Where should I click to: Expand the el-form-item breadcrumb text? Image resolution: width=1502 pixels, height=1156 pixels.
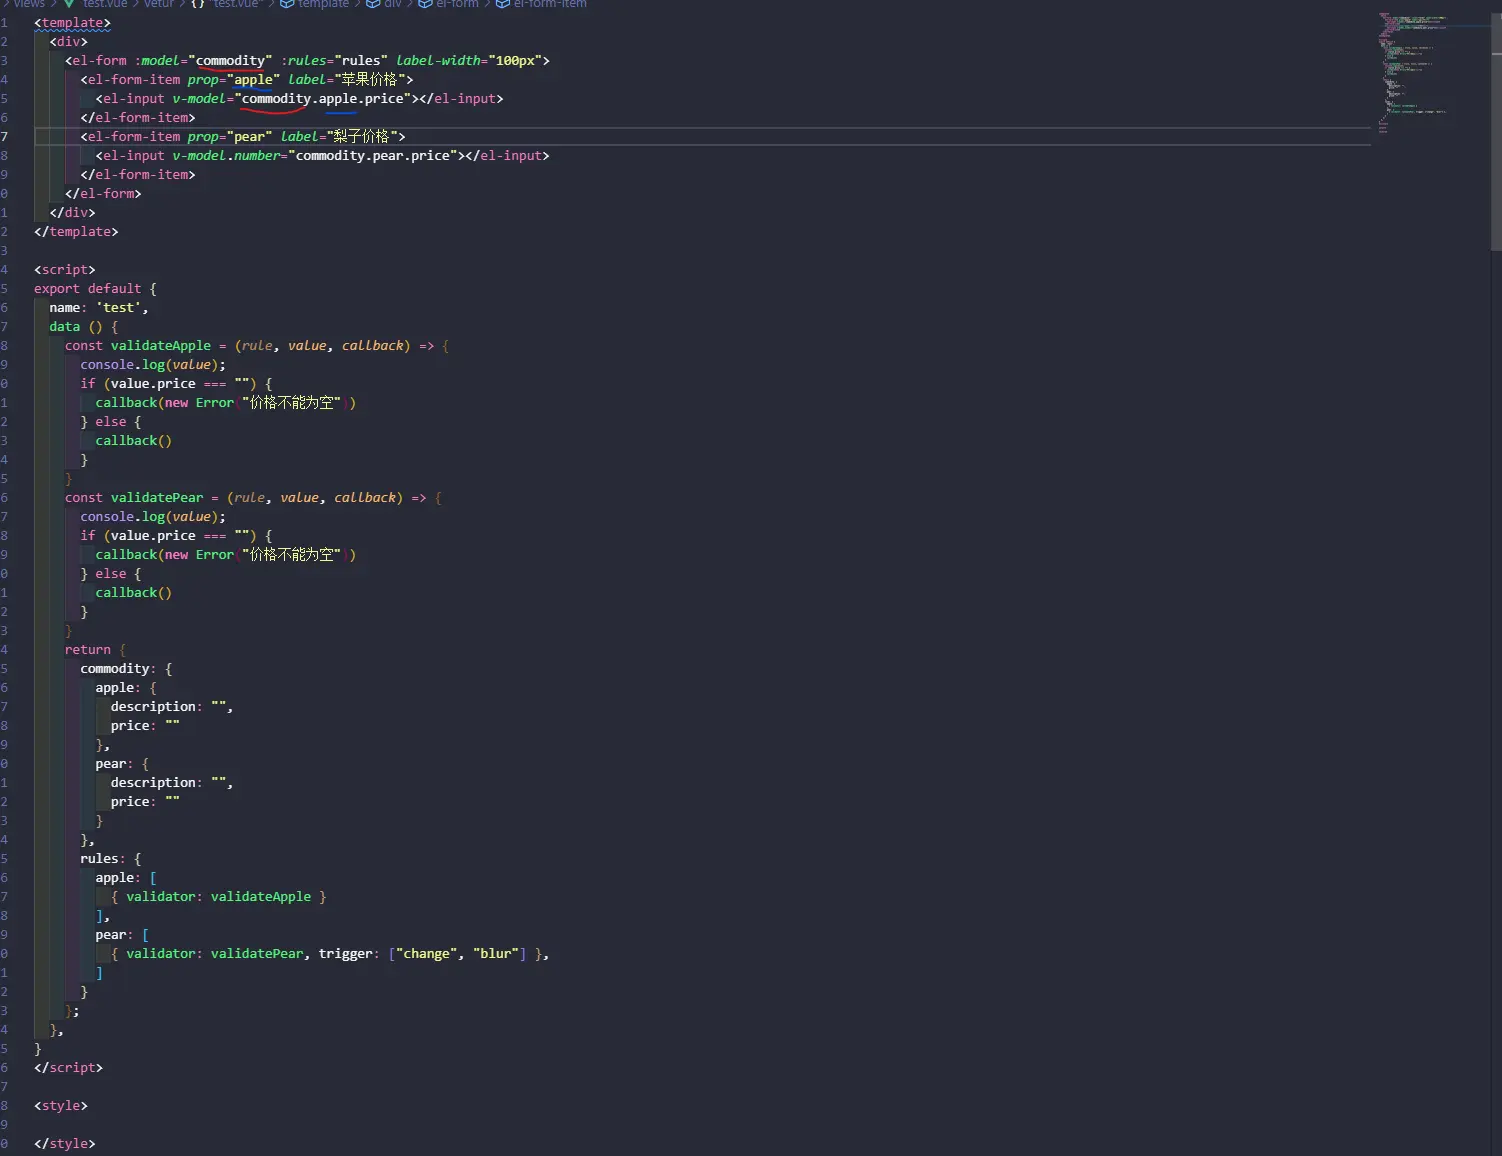(x=550, y=4)
